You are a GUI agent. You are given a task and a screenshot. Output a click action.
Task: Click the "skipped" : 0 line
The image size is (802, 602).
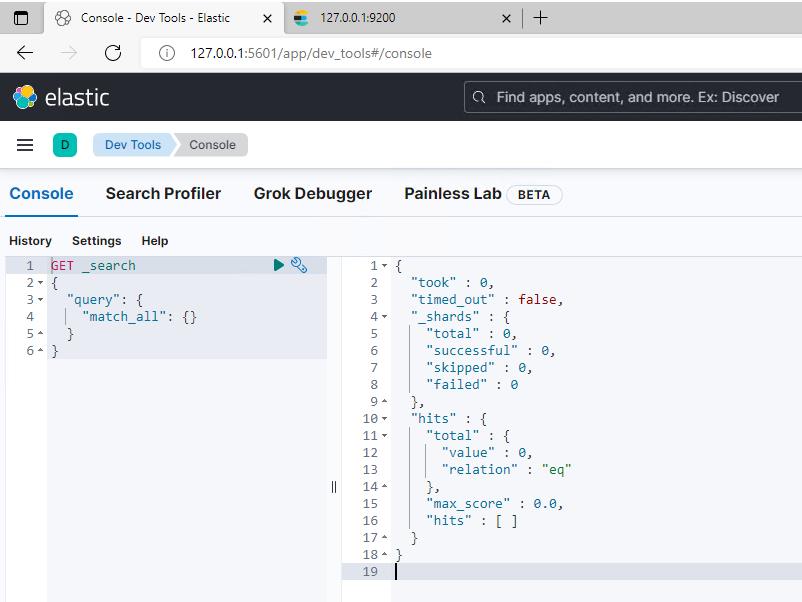tap(479, 367)
